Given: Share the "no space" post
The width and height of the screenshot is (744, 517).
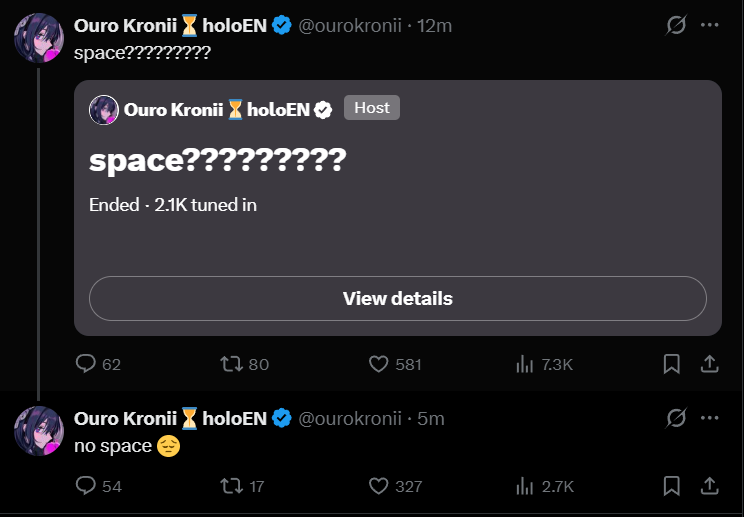Looking at the screenshot, I should click(708, 486).
